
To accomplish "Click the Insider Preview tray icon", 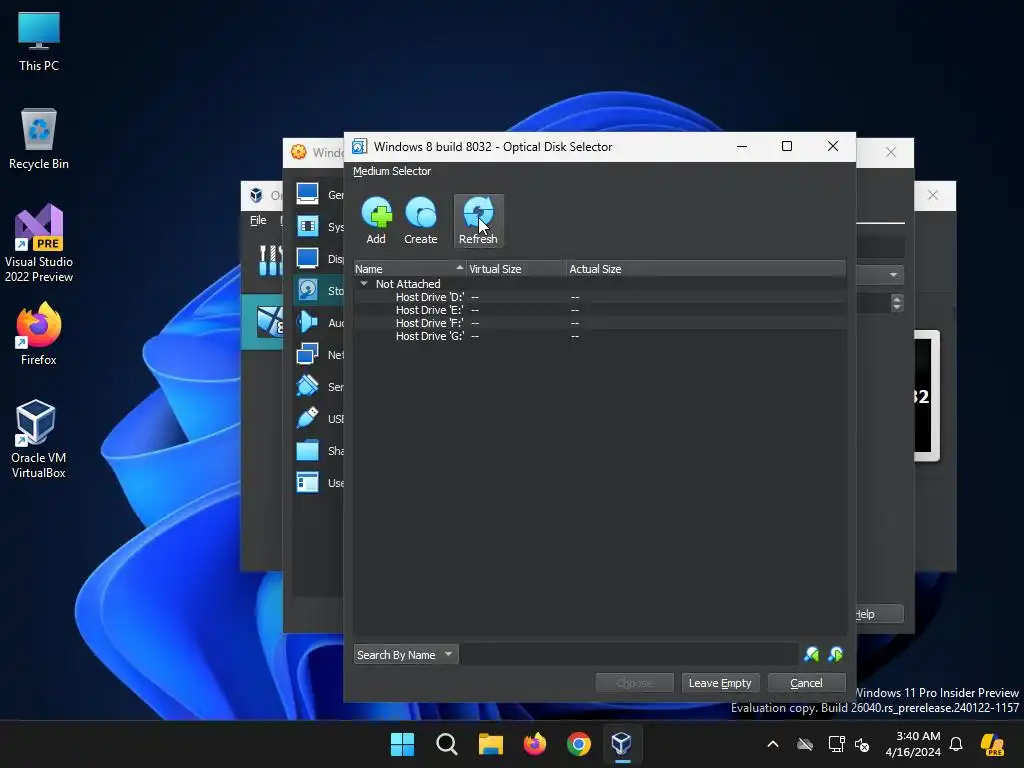I will tap(993, 744).
